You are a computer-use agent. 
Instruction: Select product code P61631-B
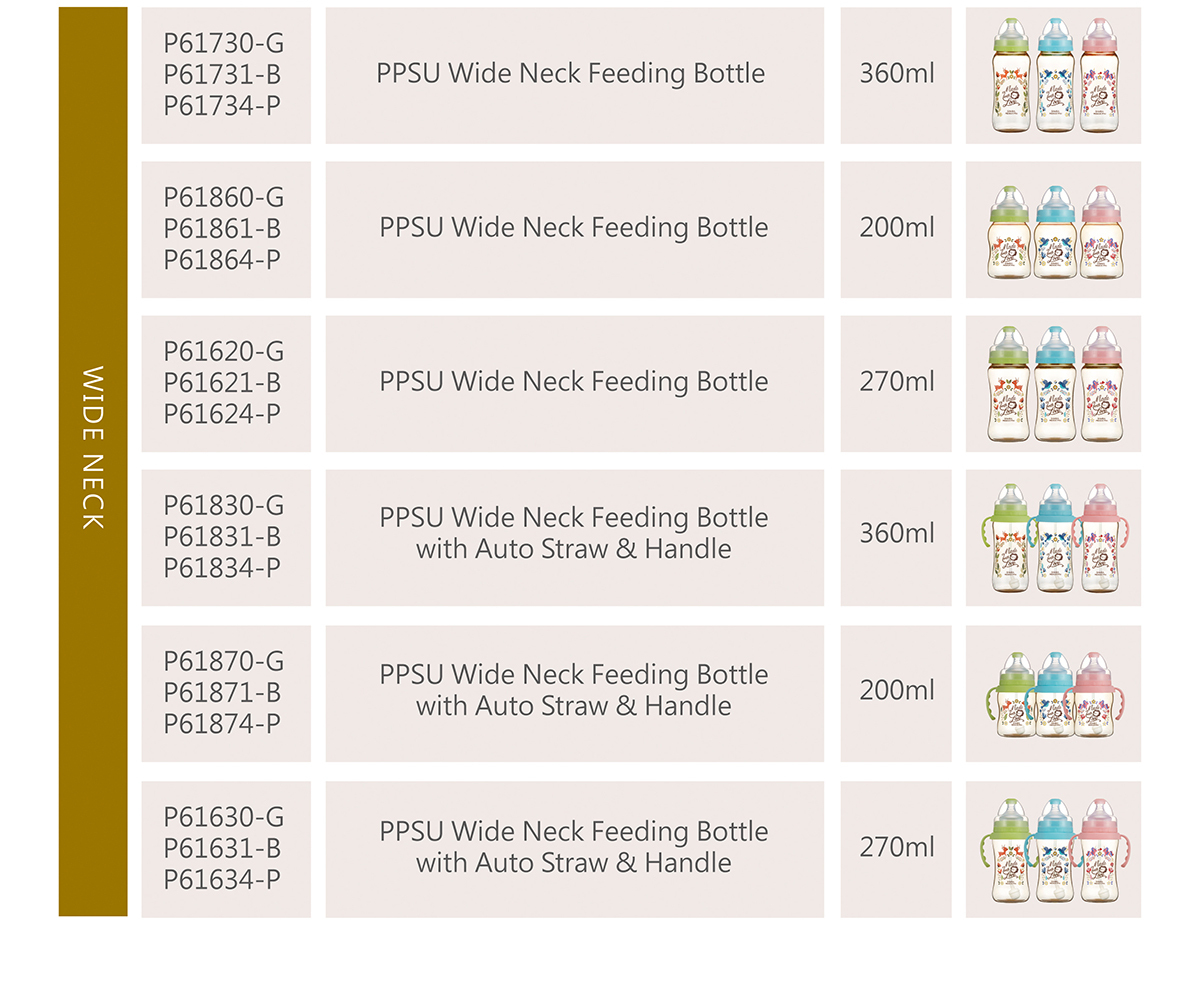222,848
